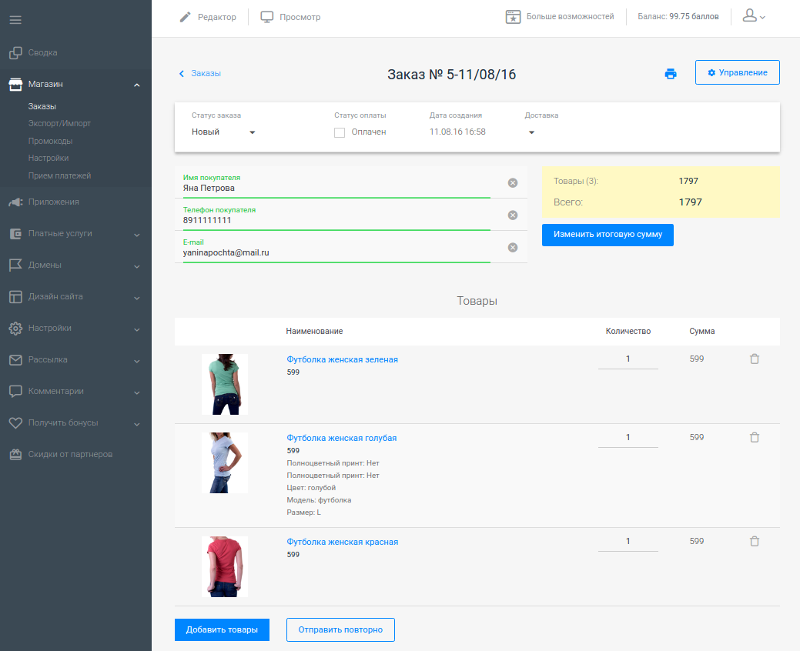Screen dimensions: 800x651
Task: Expand the Комментарии chevron
Action: [137, 392]
